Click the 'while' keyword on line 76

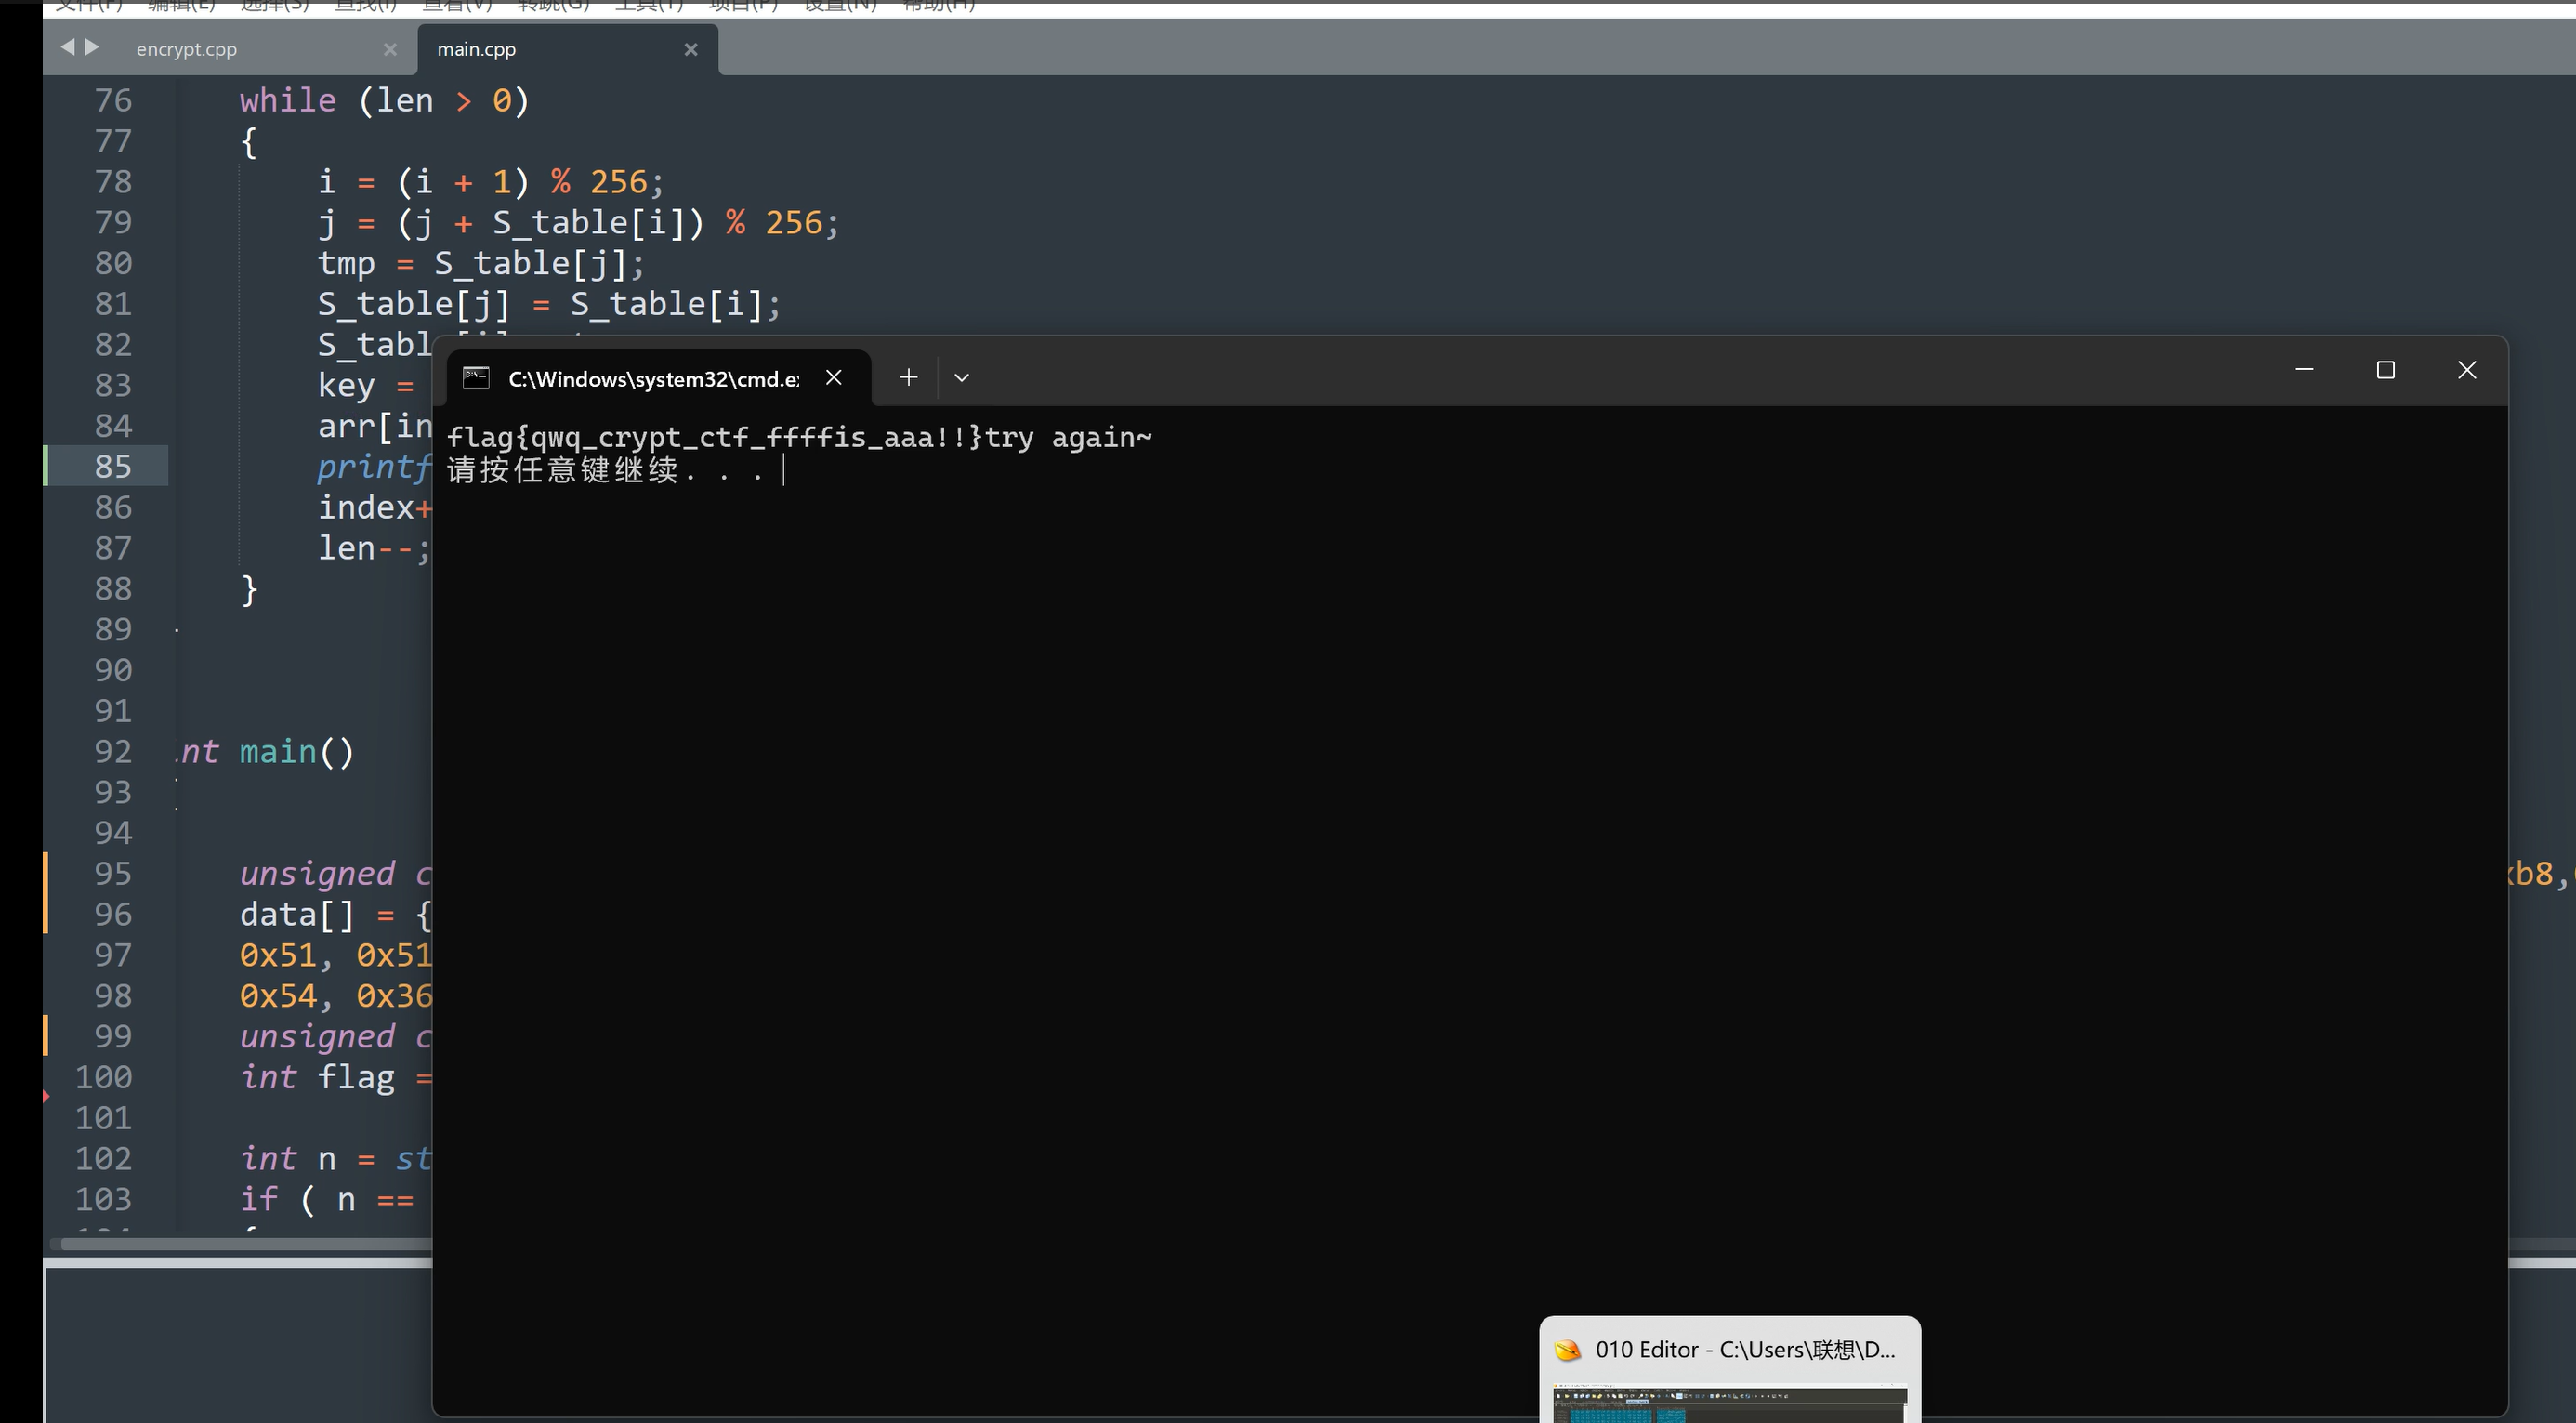[x=287, y=100]
